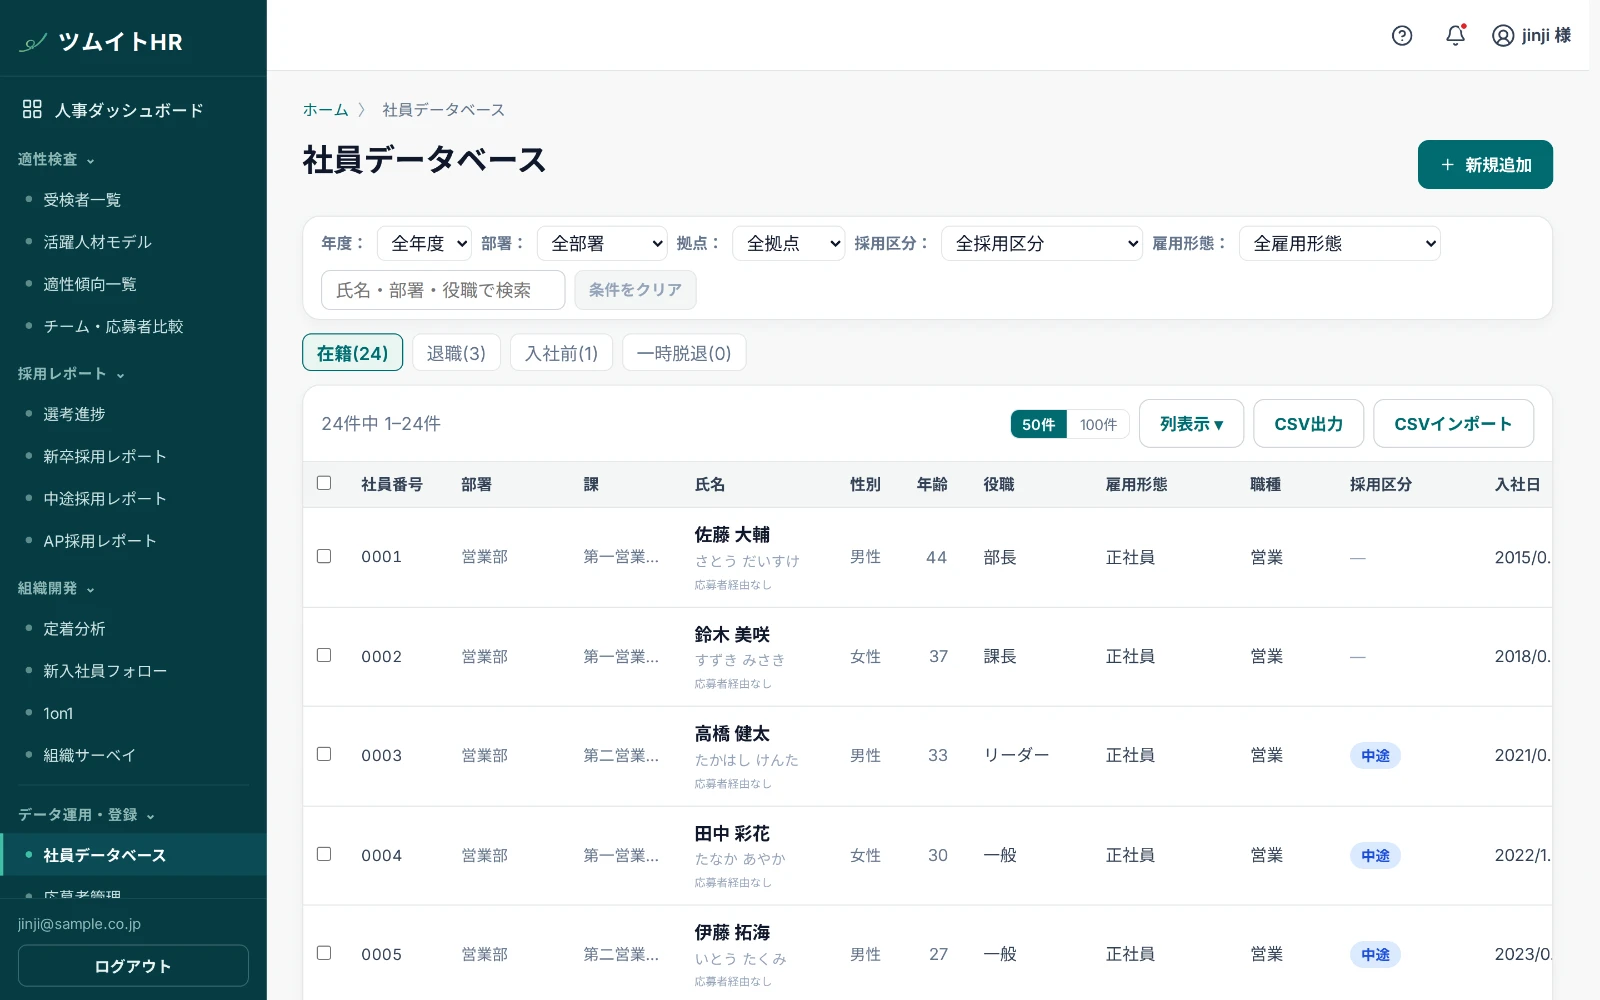Sort by 社員番号 column header

coord(392,484)
